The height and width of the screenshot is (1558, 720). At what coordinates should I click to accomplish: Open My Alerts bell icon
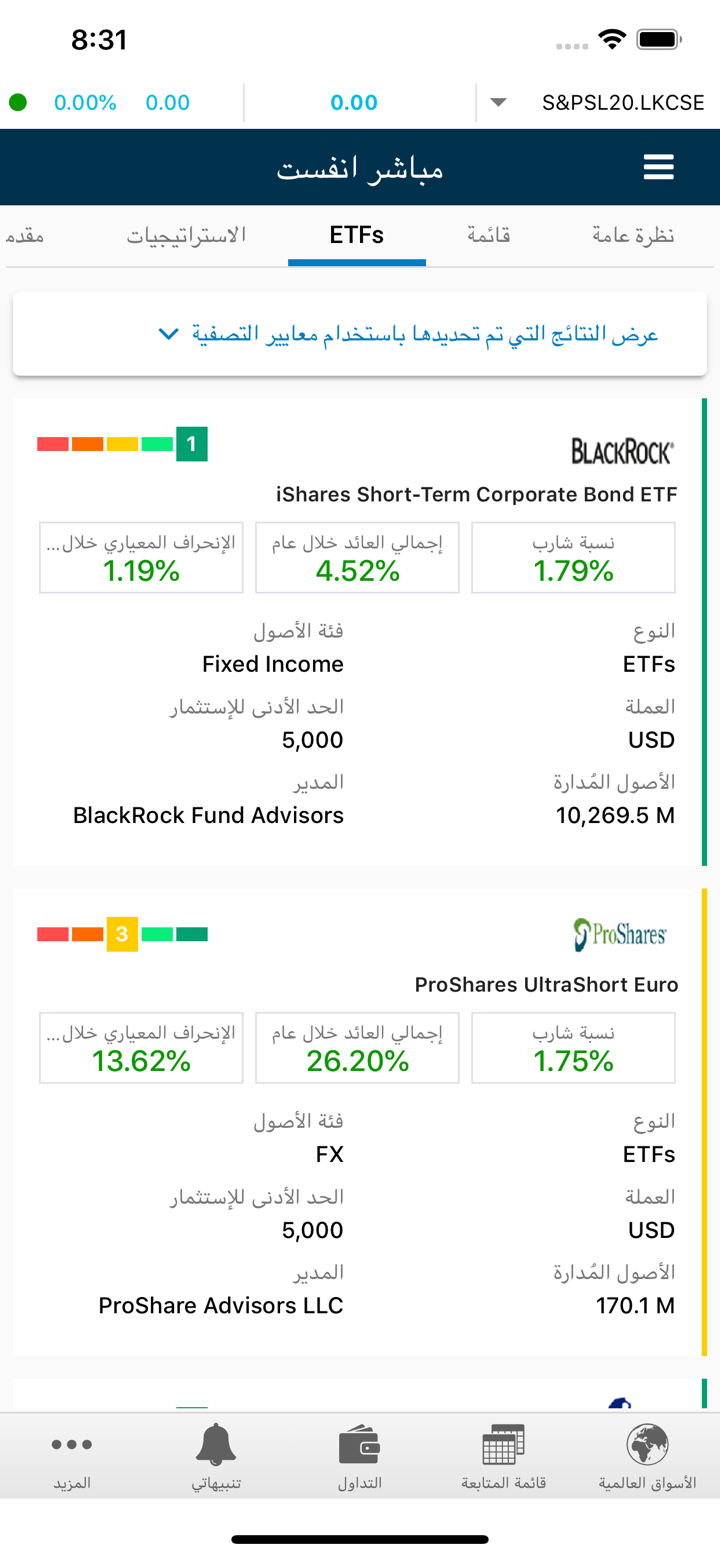215,1445
